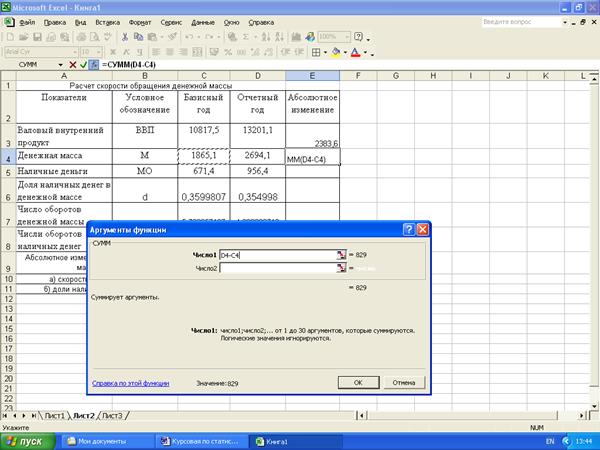Open the function name box dropdown
The image size is (600, 450).
point(59,65)
